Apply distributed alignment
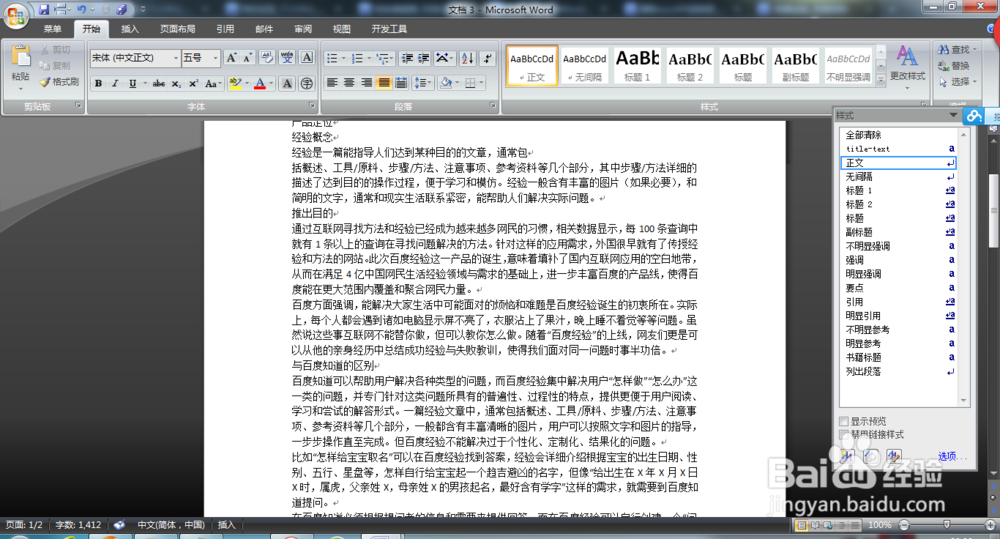Image resolution: width=1000 pixels, height=539 pixels. (401, 83)
